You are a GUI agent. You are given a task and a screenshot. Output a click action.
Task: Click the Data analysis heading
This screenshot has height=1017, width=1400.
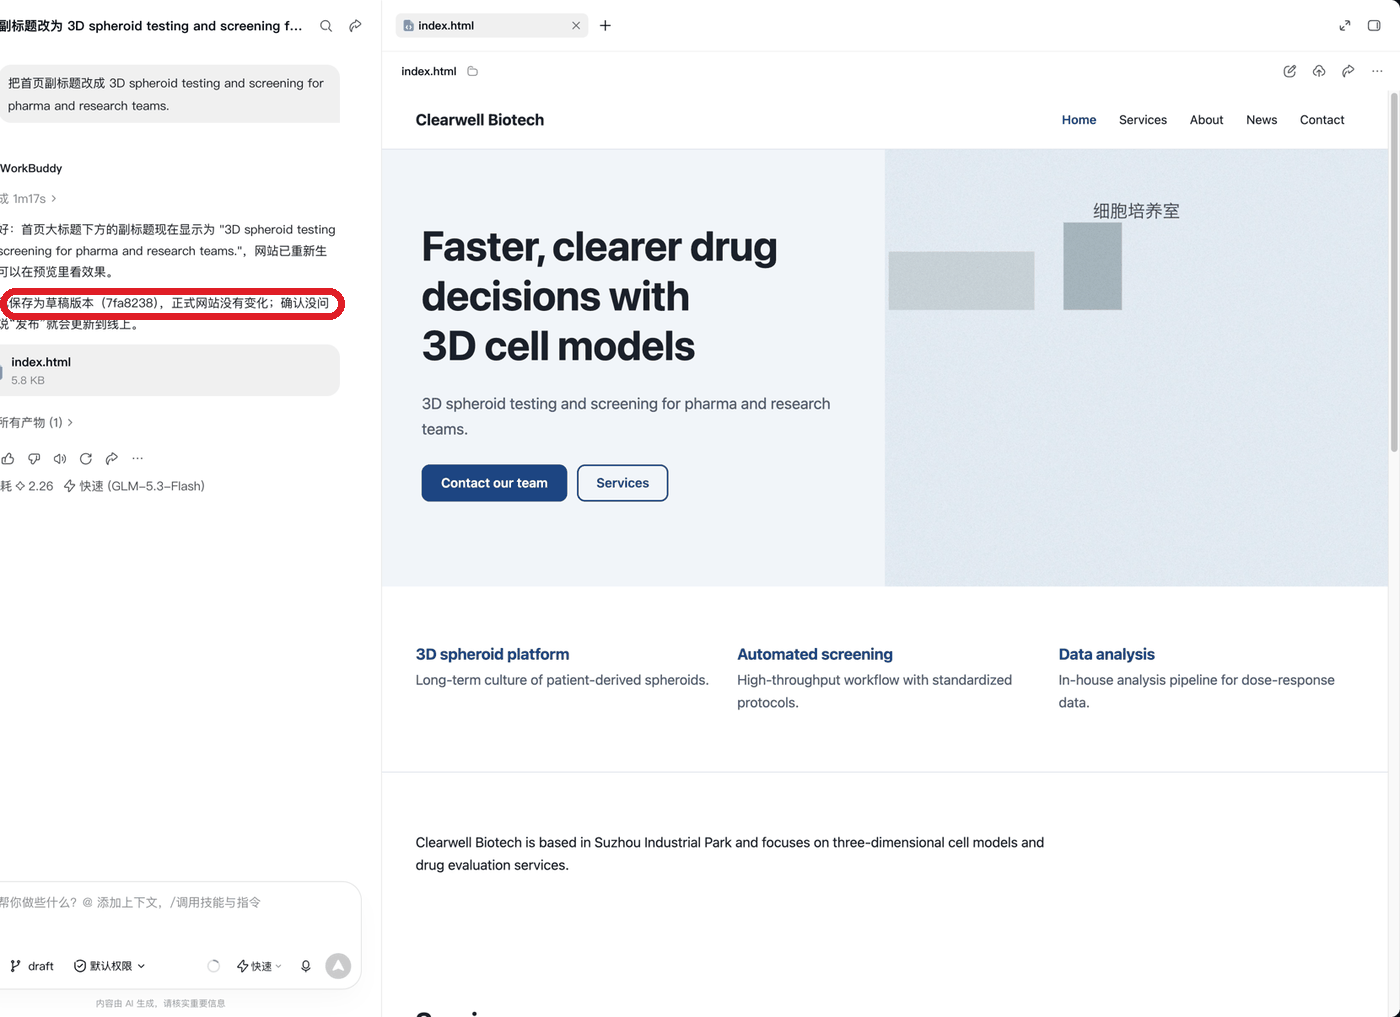pyautogui.click(x=1107, y=654)
